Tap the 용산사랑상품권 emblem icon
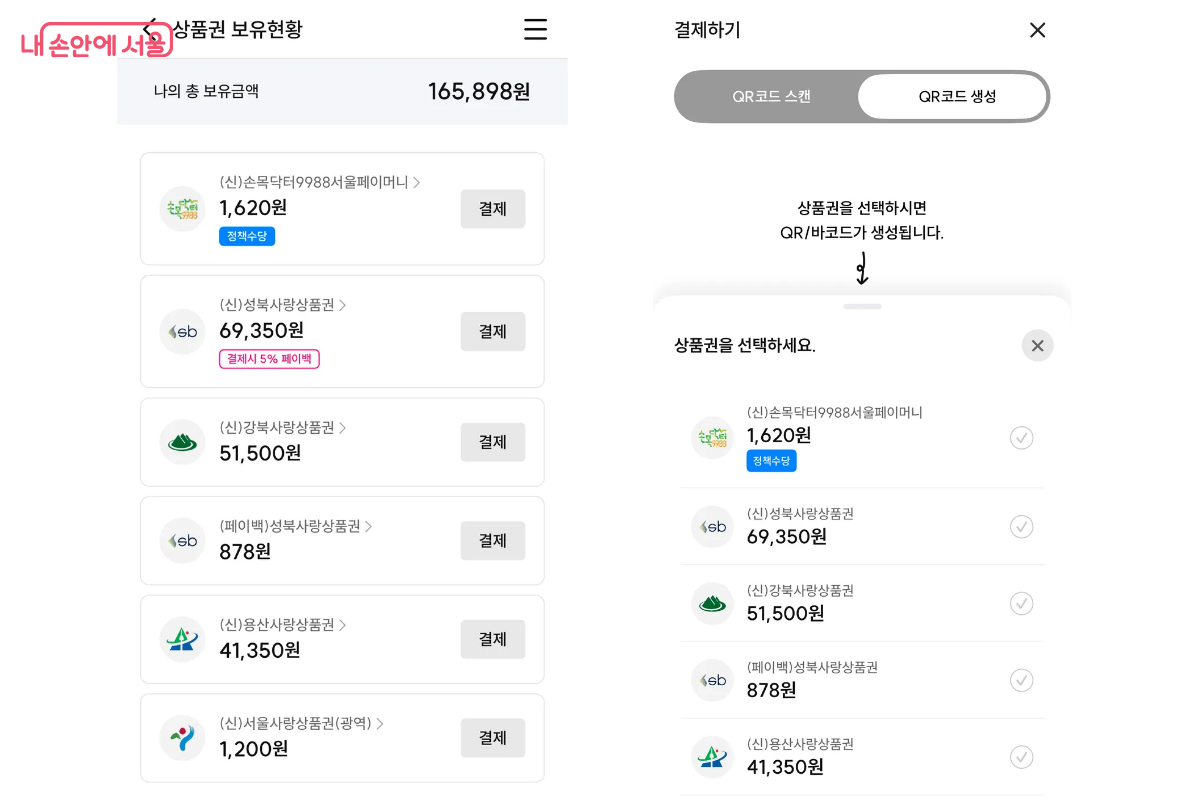1200x800 pixels. tap(182, 639)
